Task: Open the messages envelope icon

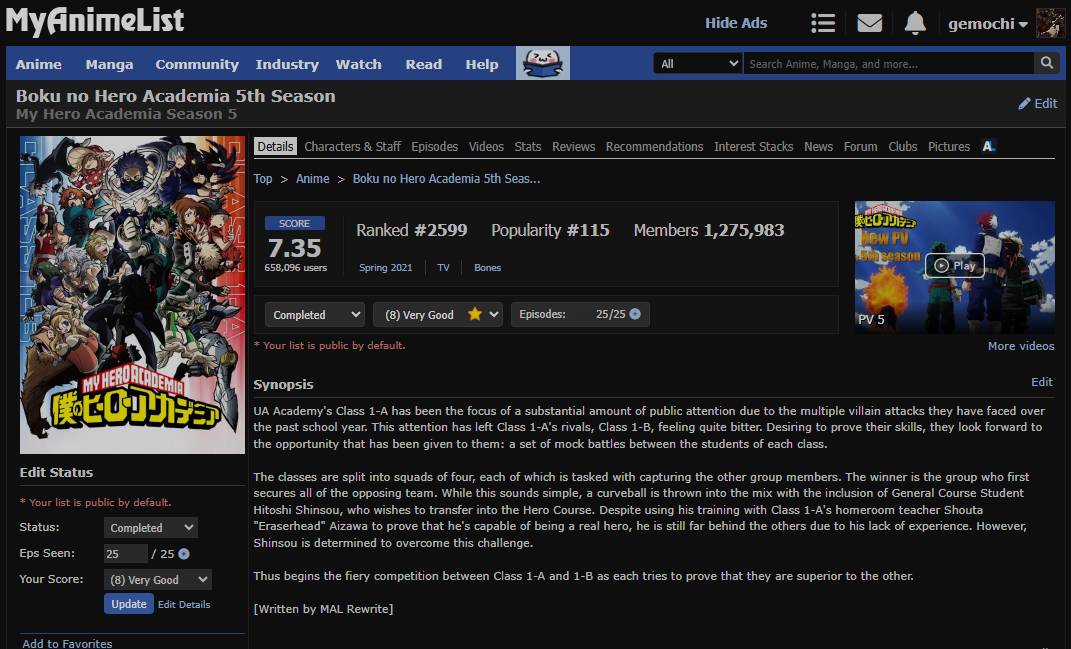Action: click(x=870, y=23)
